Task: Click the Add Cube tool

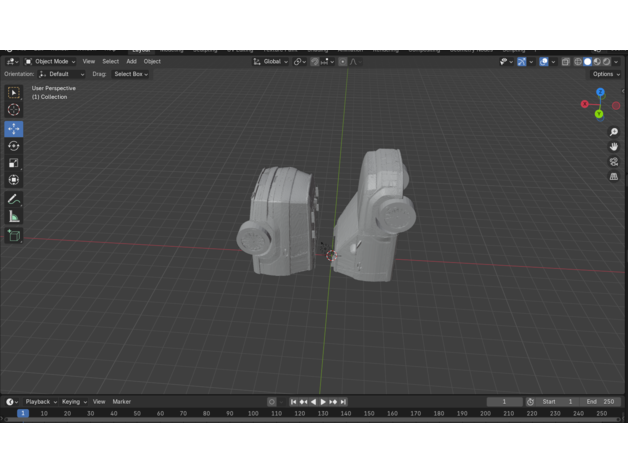Action: coord(14,236)
